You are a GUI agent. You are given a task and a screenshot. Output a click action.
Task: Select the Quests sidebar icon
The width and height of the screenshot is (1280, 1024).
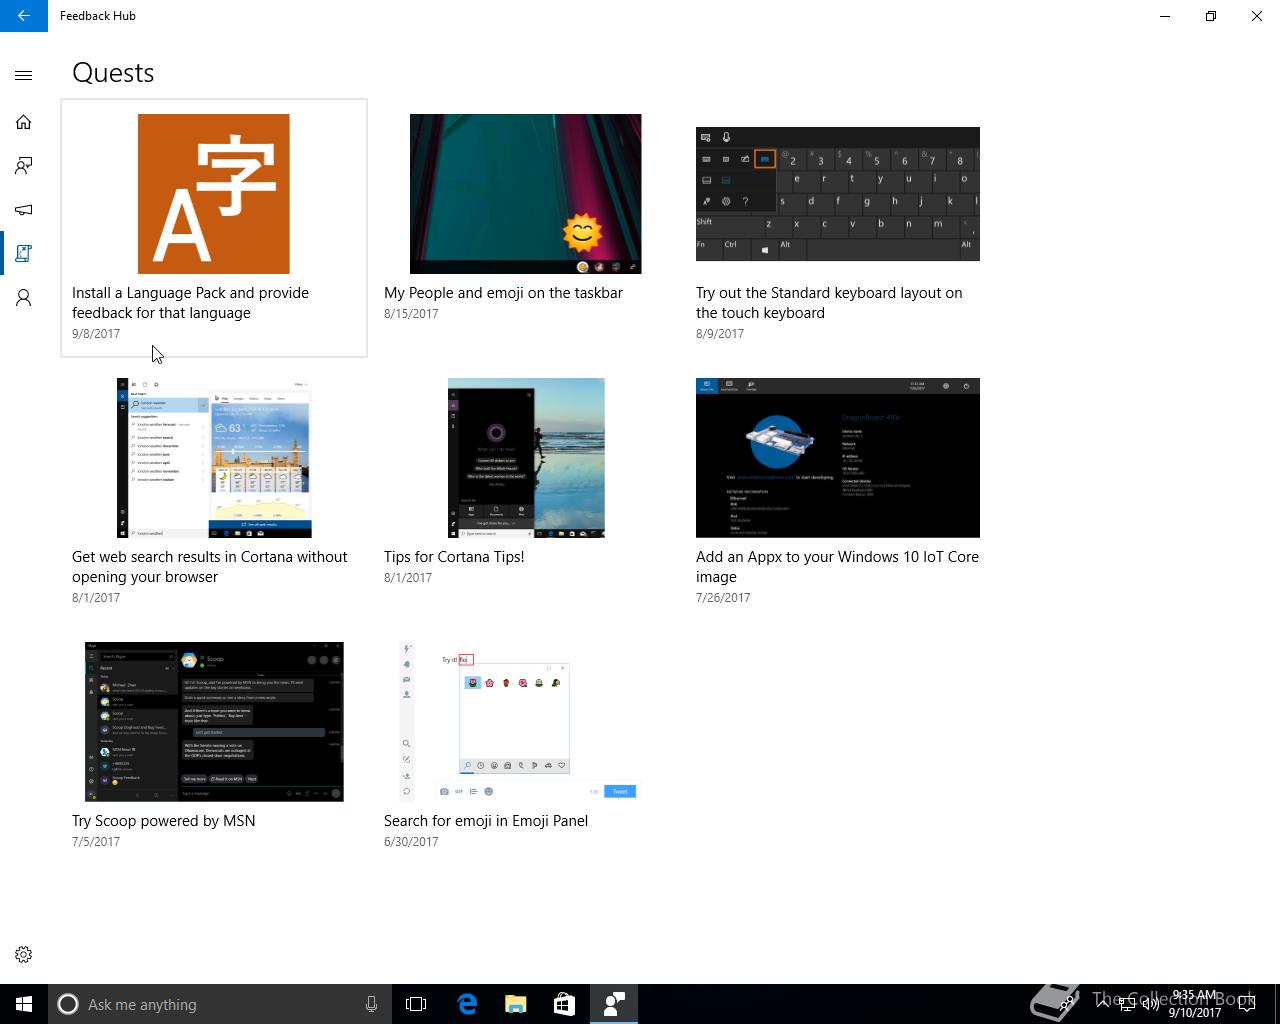pos(24,254)
